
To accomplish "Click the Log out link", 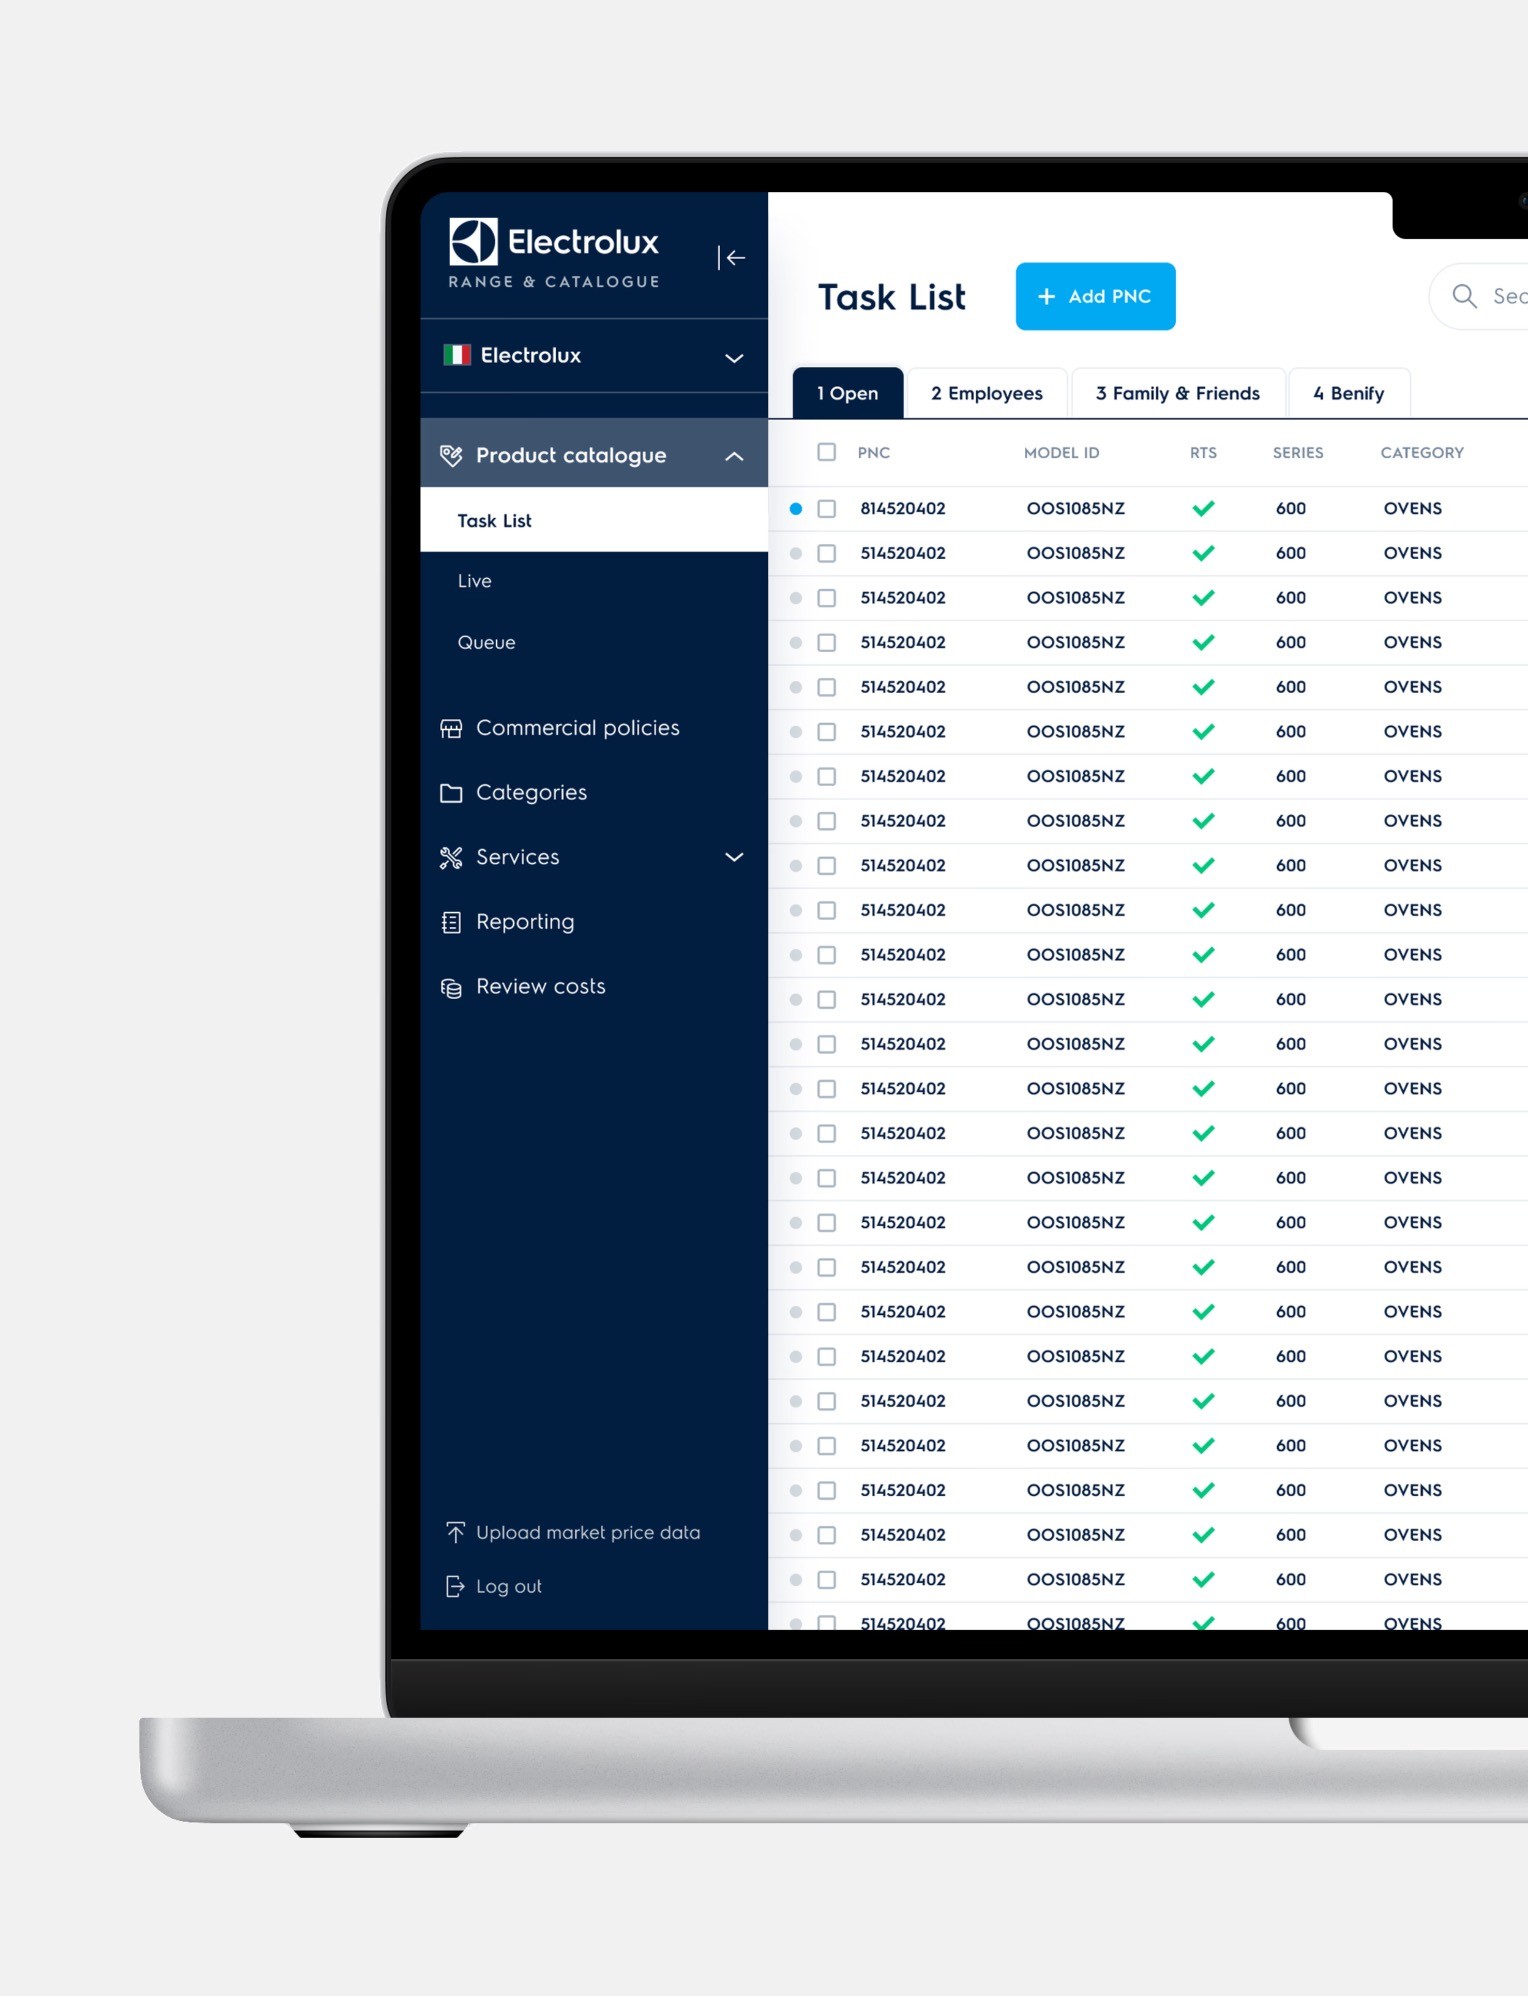I will [509, 1586].
